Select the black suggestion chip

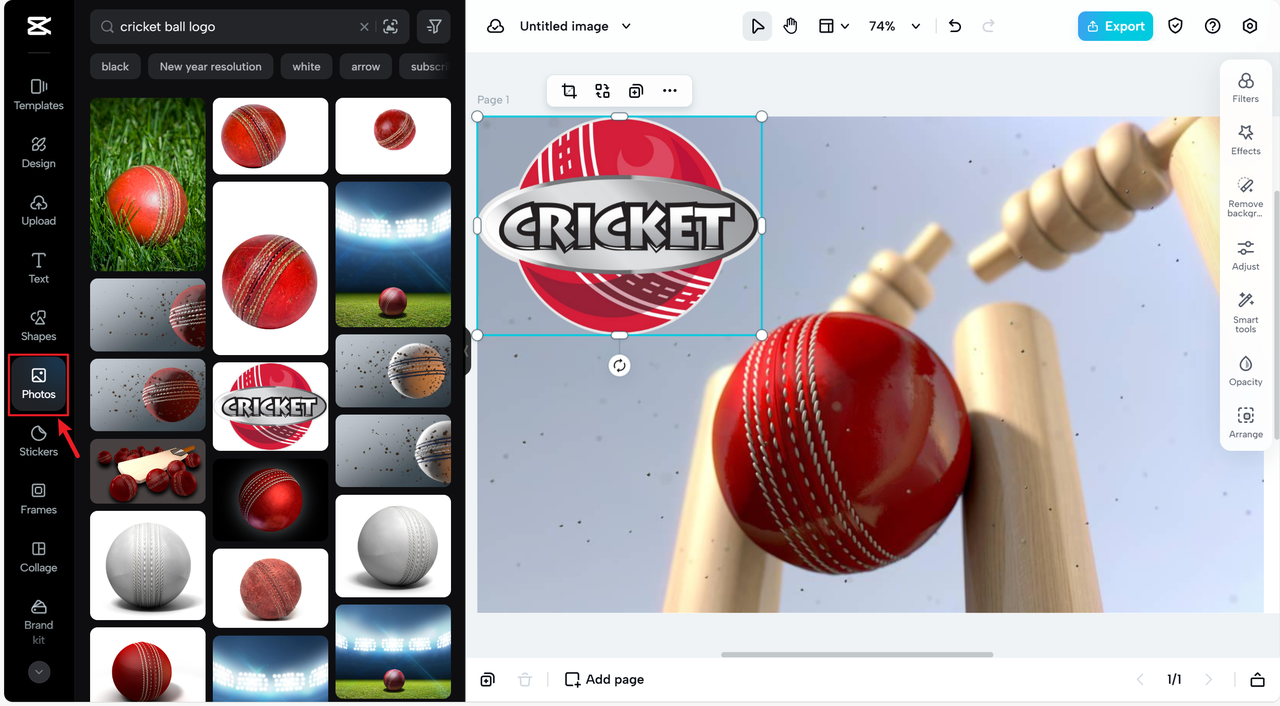point(115,67)
